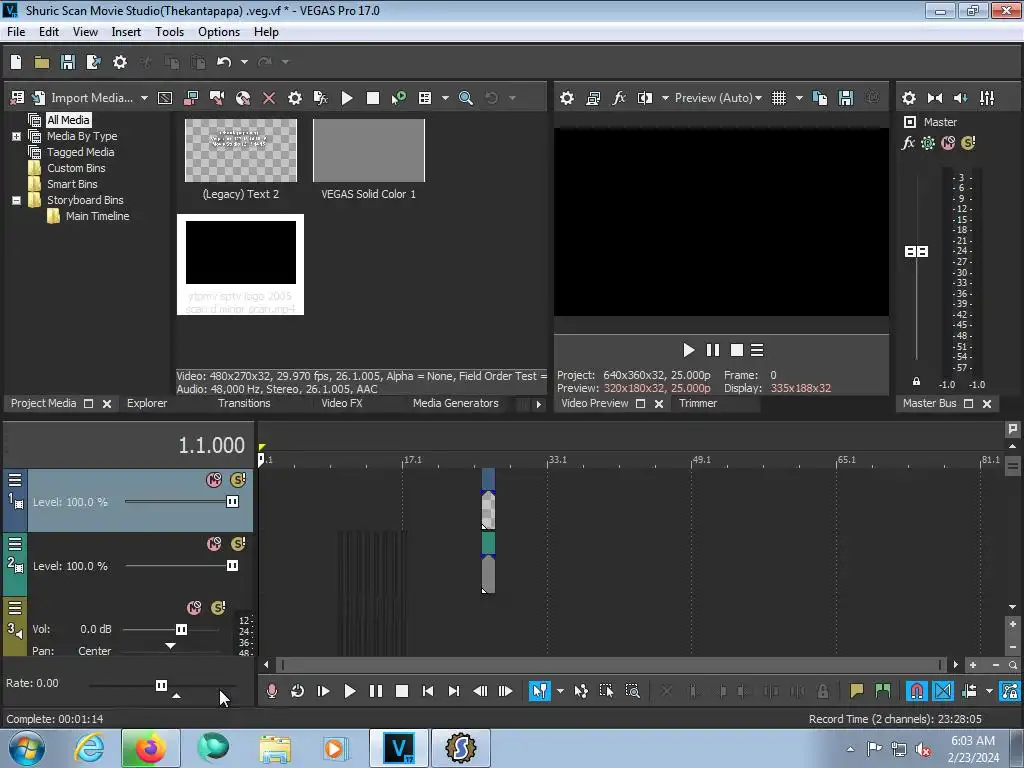The image size is (1024, 768).
Task: Select the text event clip on track 1
Action: (x=488, y=510)
